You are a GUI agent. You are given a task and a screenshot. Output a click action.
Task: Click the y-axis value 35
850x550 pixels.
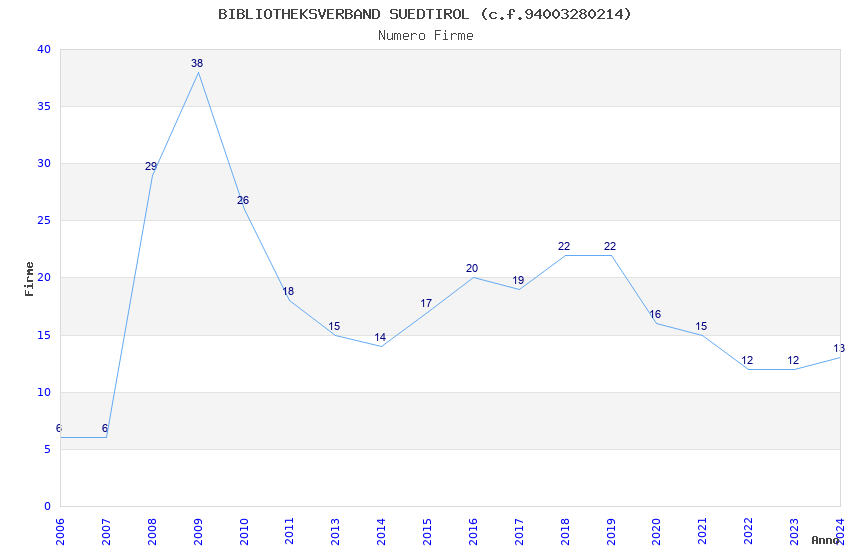point(44,106)
